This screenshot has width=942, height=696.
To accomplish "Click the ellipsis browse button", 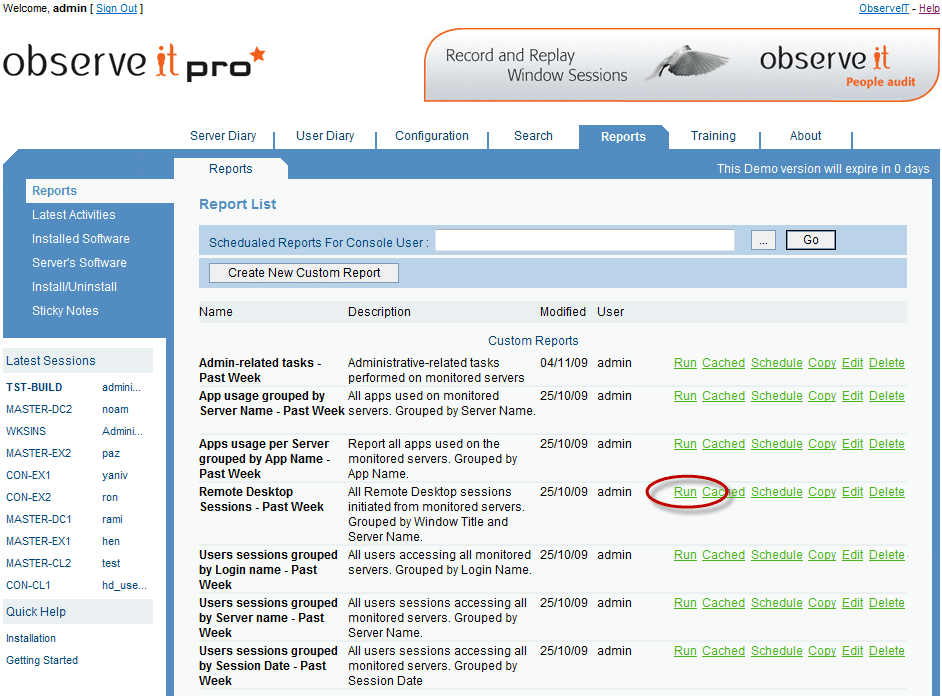I will click(763, 240).
